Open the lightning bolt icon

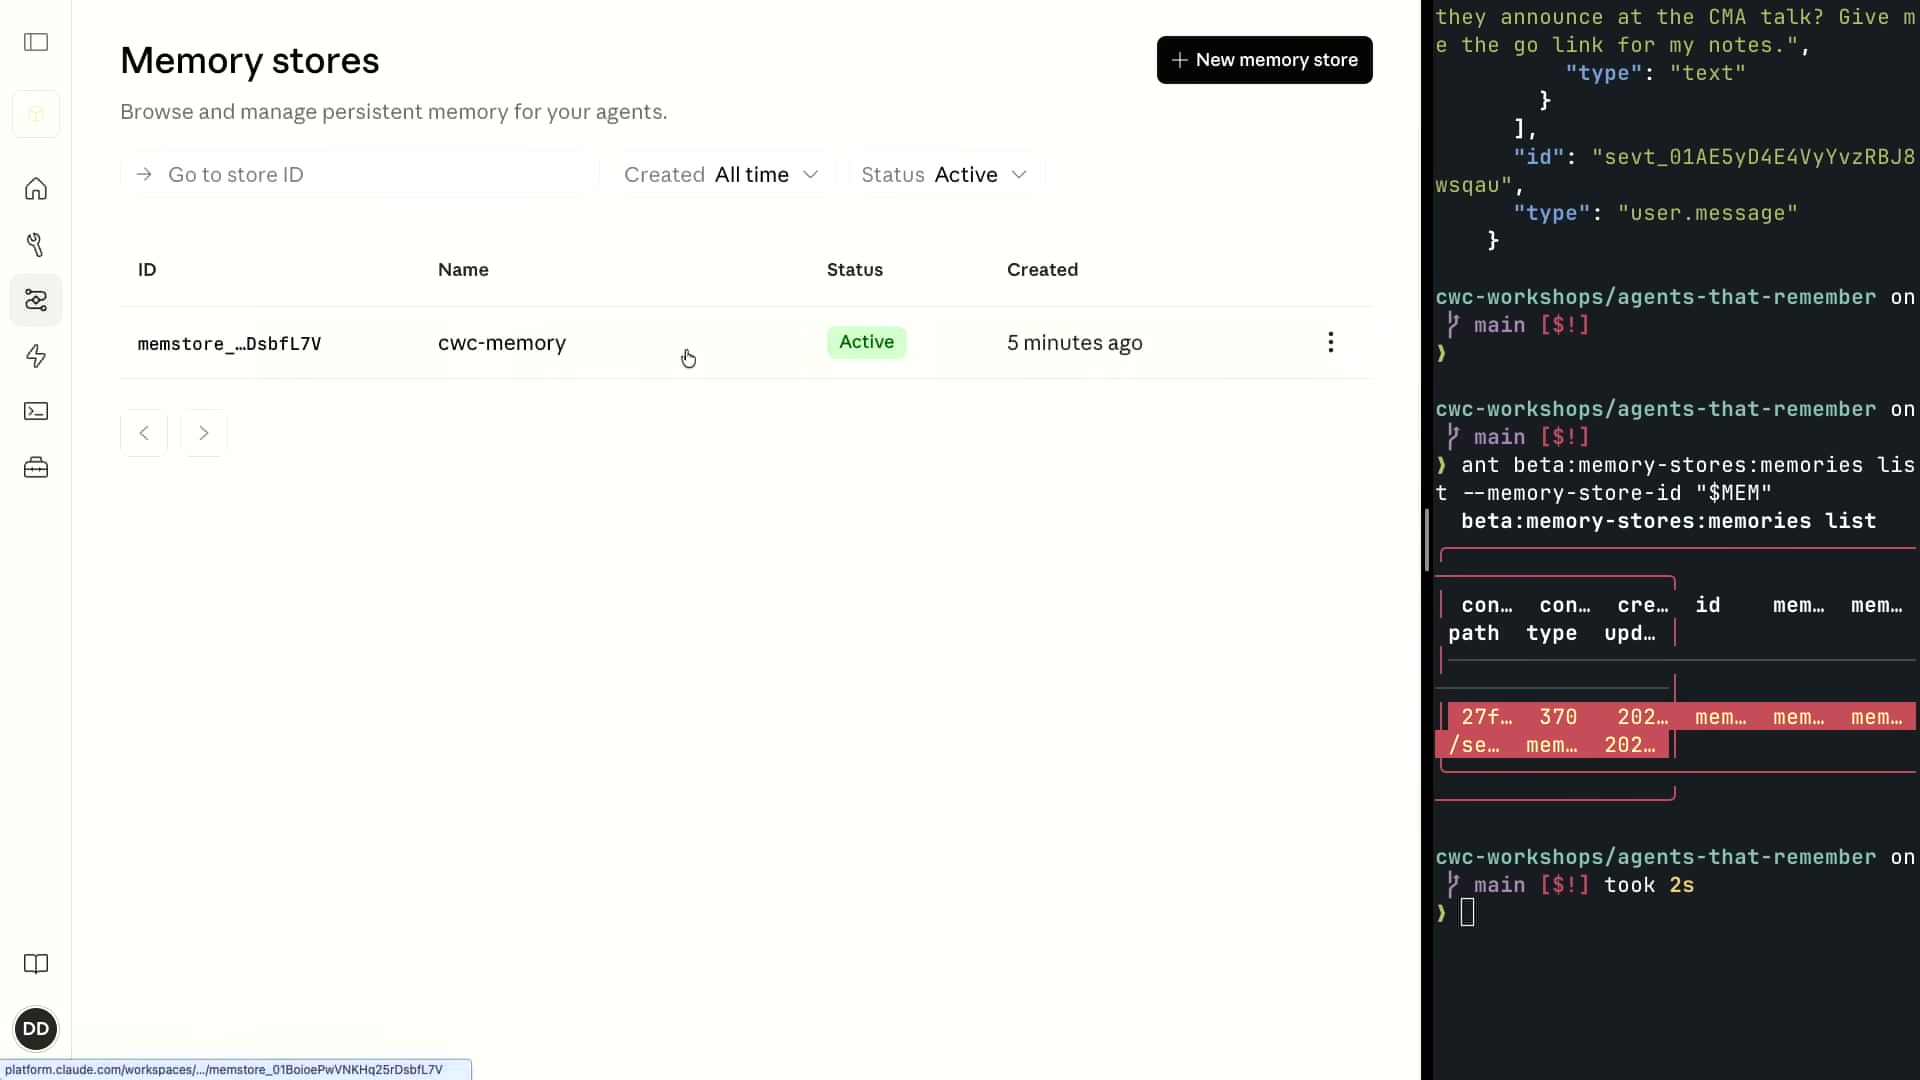[36, 356]
